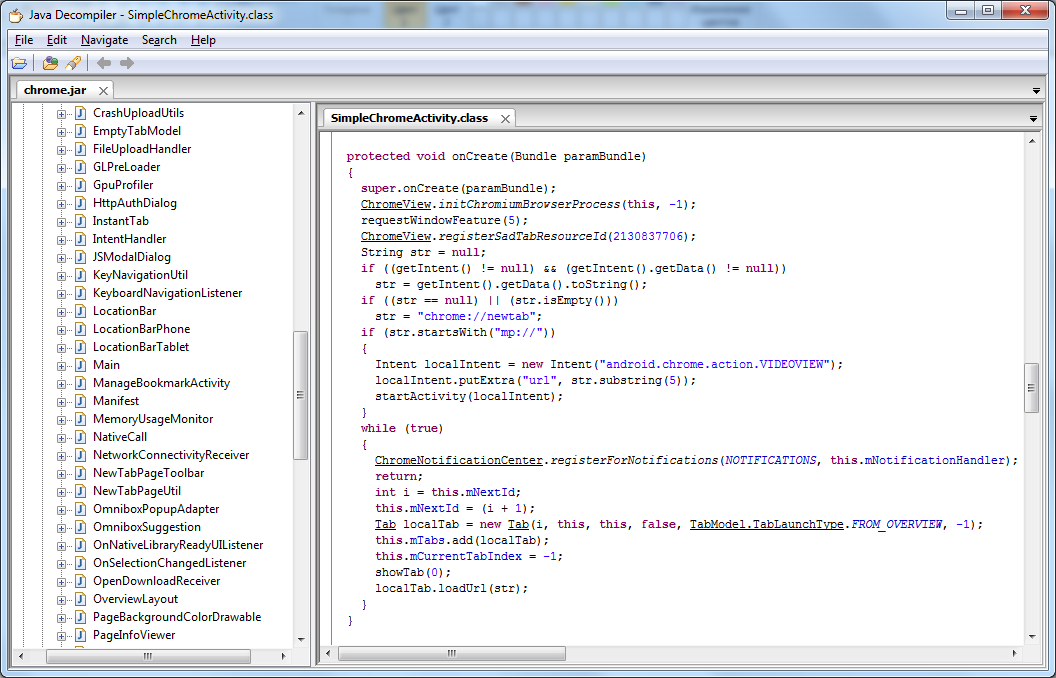Open the File menu
The width and height of the screenshot is (1056, 678).
(x=24, y=40)
